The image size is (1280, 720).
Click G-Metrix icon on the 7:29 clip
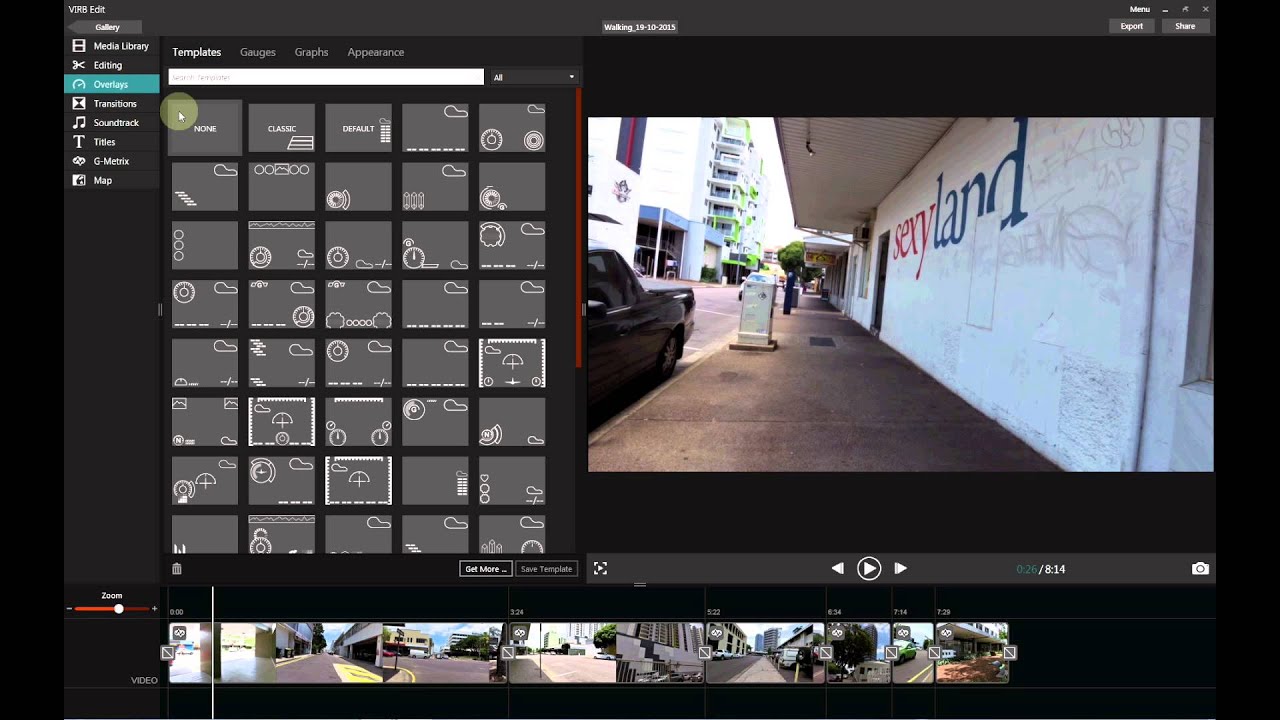coord(946,633)
